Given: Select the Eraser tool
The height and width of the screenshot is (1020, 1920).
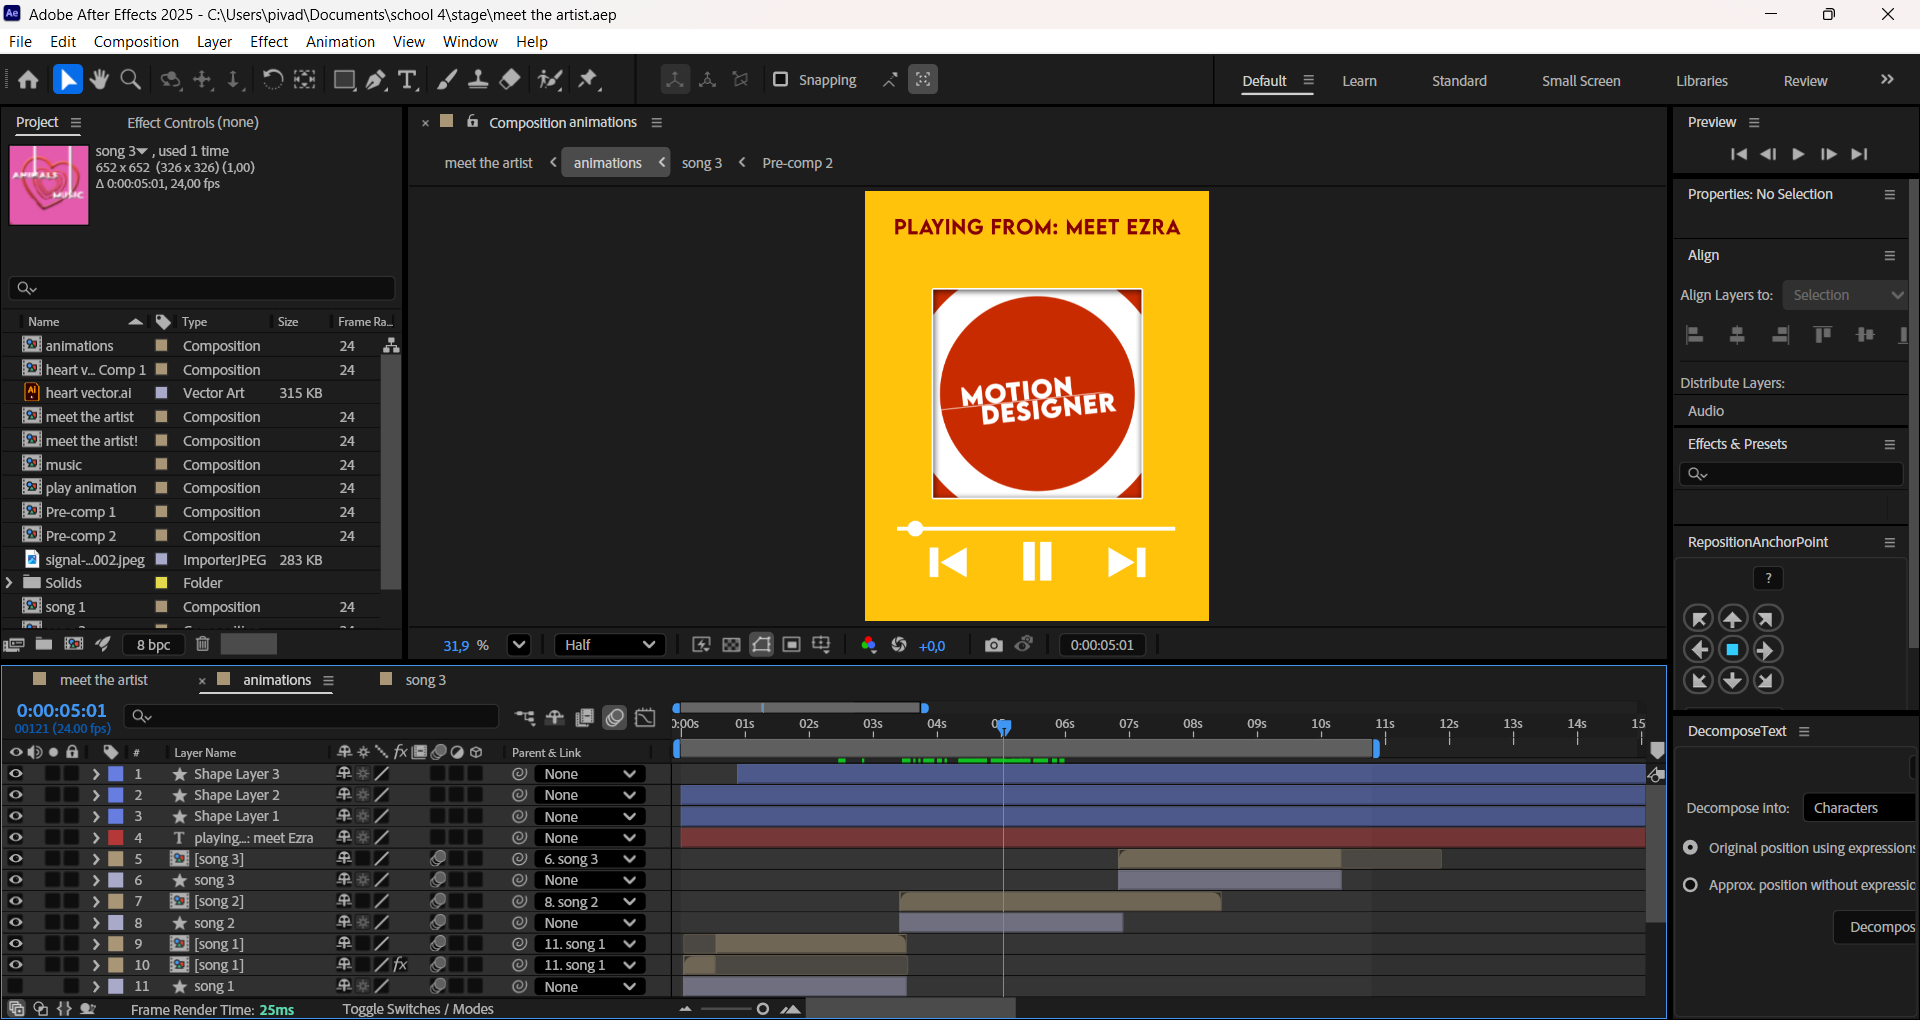Looking at the screenshot, I should 510,80.
